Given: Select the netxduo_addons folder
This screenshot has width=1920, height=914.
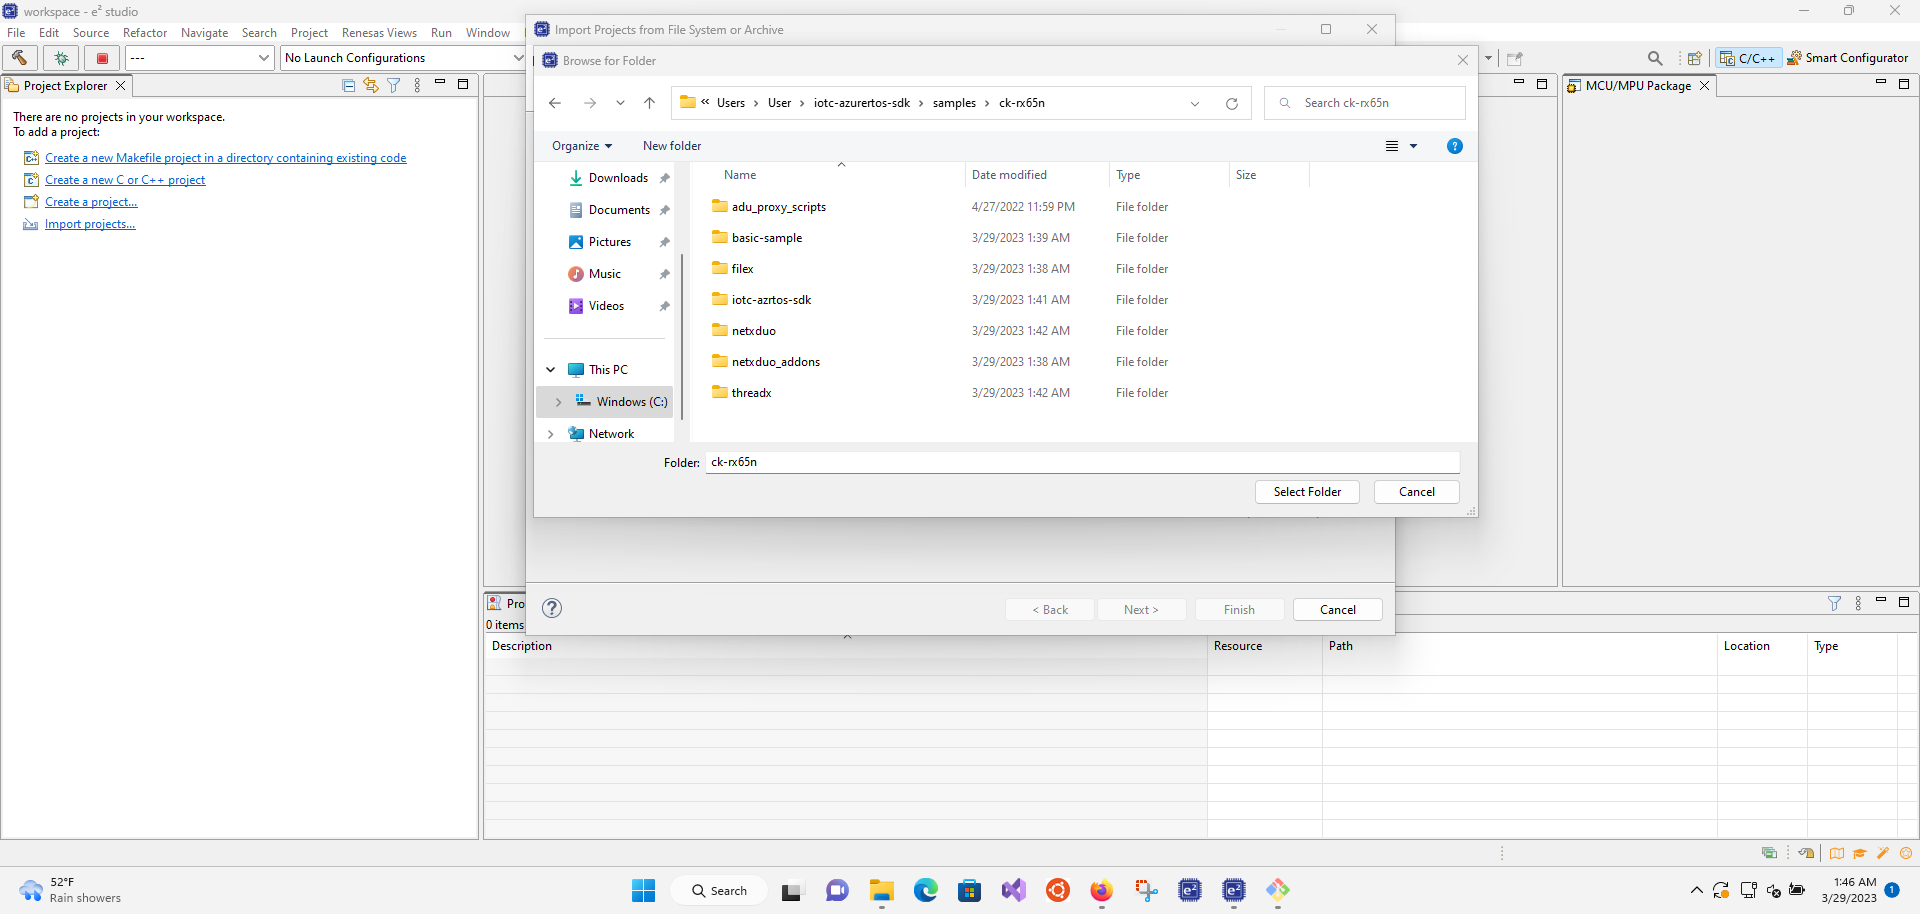Looking at the screenshot, I should (x=776, y=362).
